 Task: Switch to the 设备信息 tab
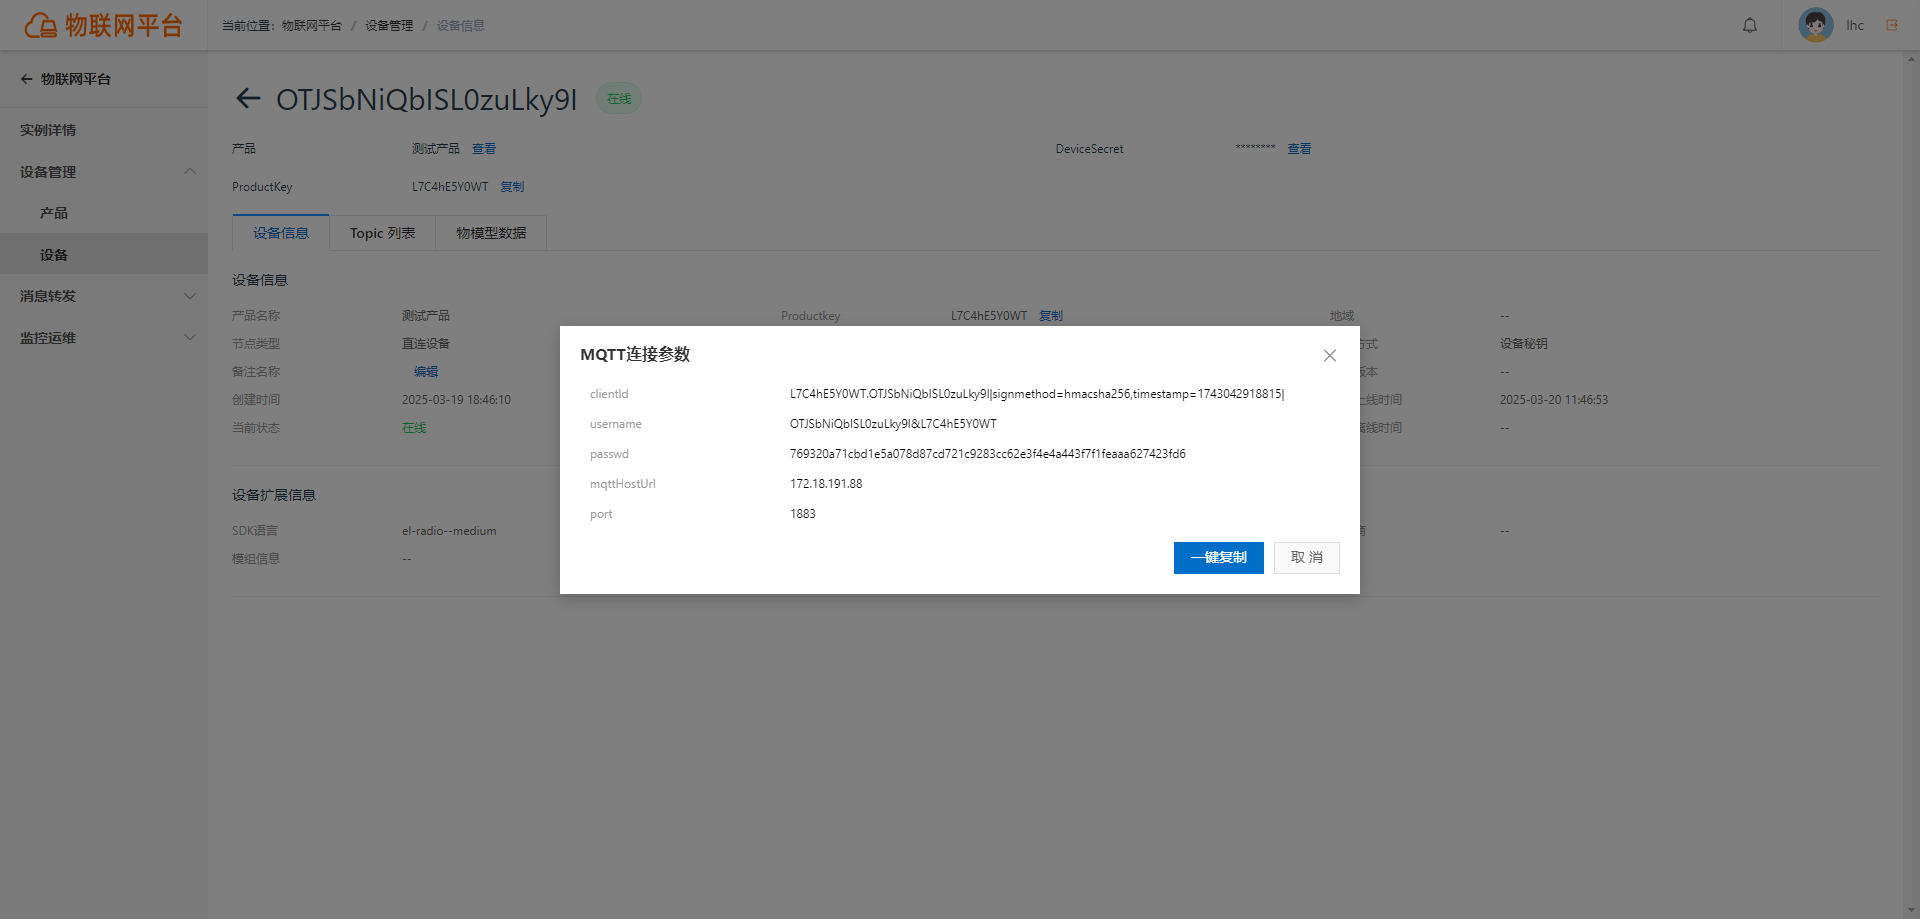(280, 233)
